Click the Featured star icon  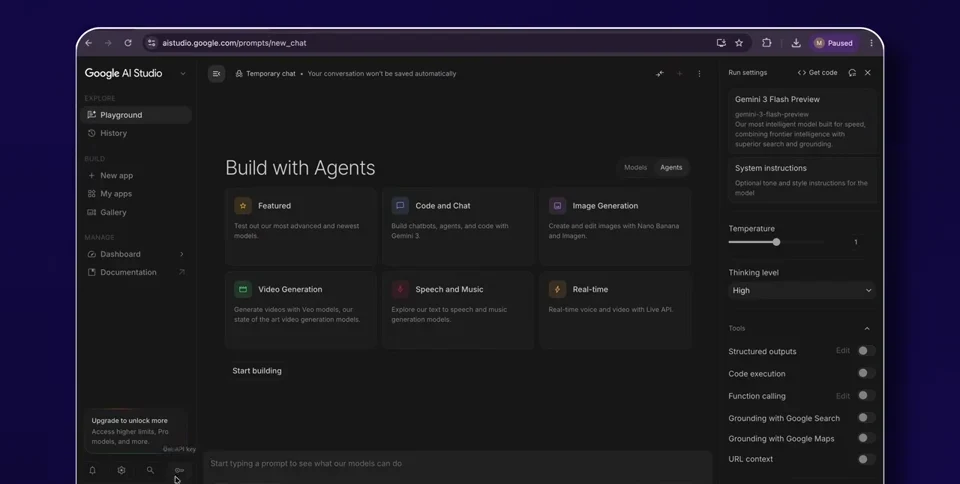[x=242, y=206]
